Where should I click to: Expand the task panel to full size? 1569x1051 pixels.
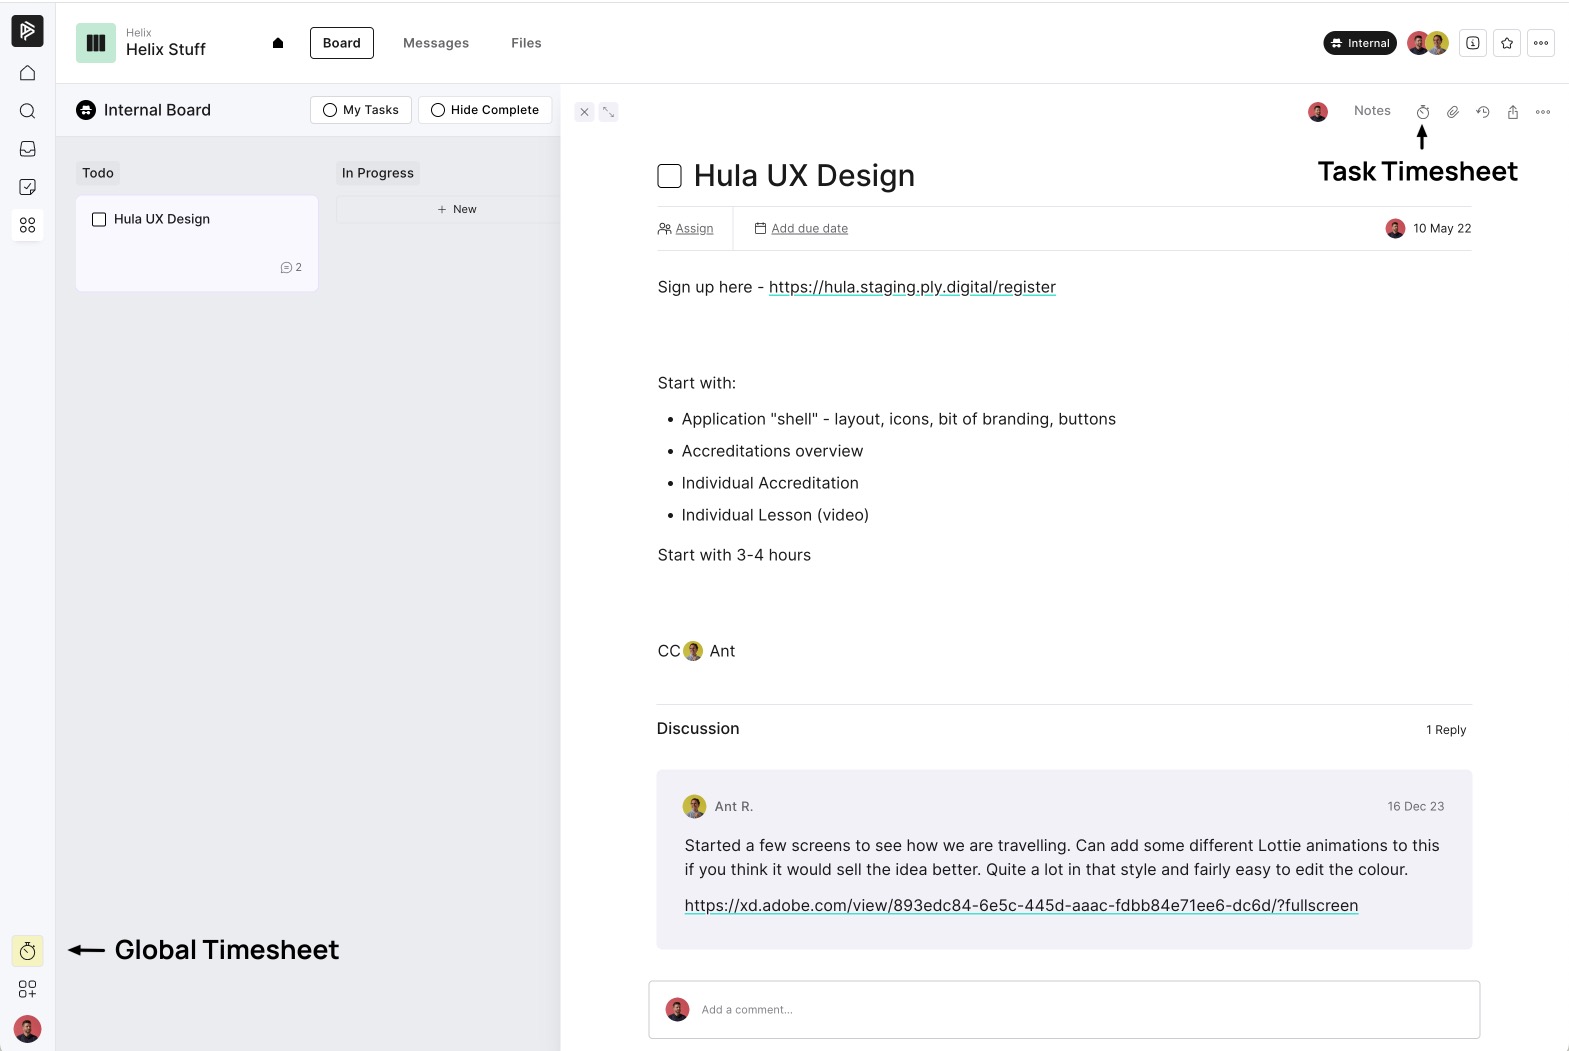[608, 112]
